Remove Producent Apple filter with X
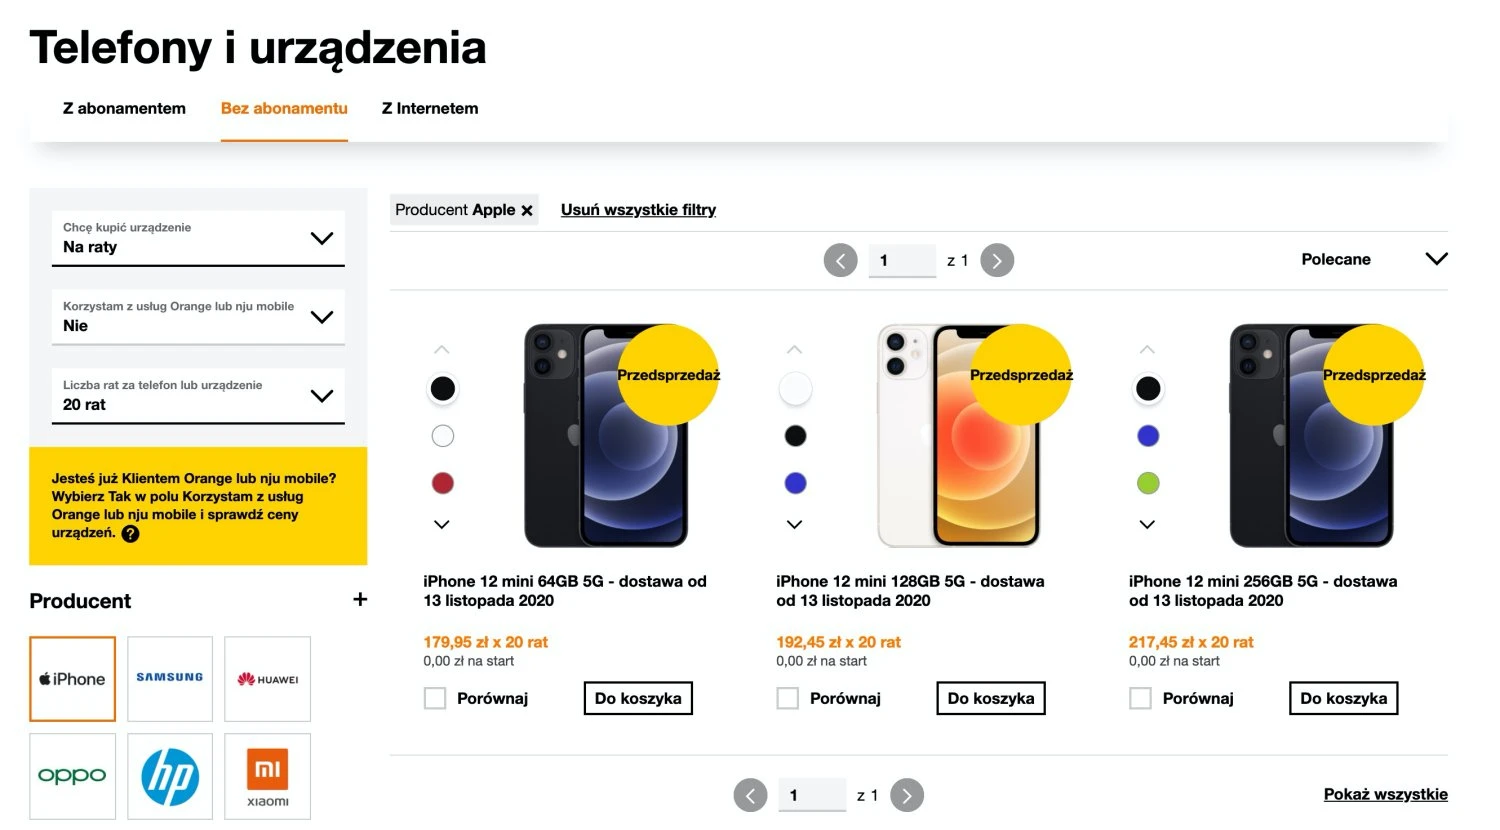 [527, 210]
